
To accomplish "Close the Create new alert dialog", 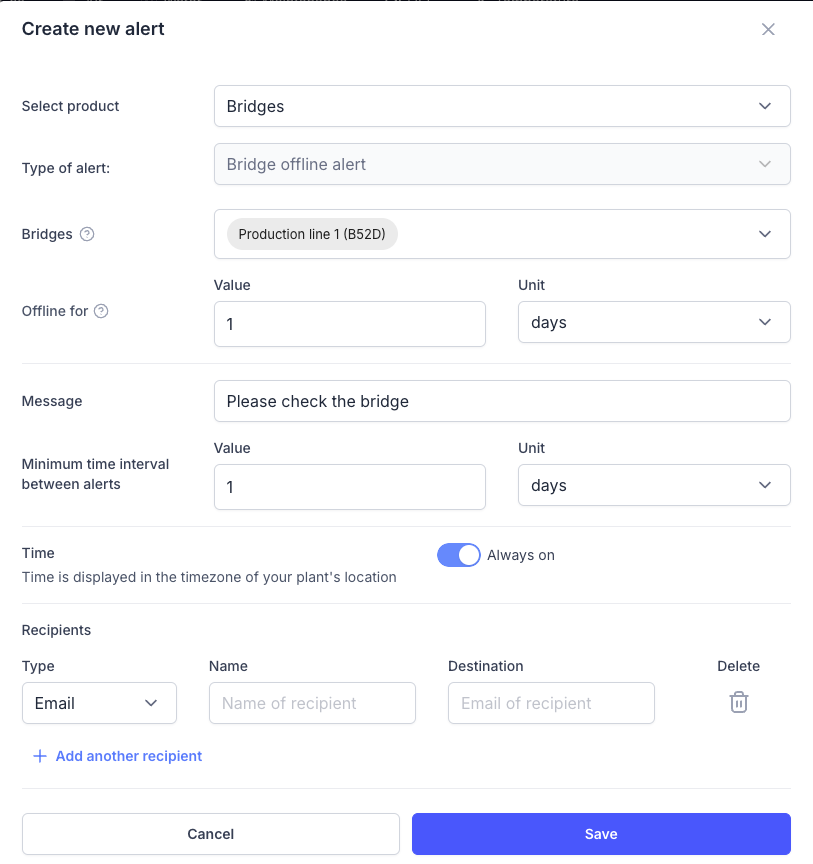I will (x=768, y=29).
